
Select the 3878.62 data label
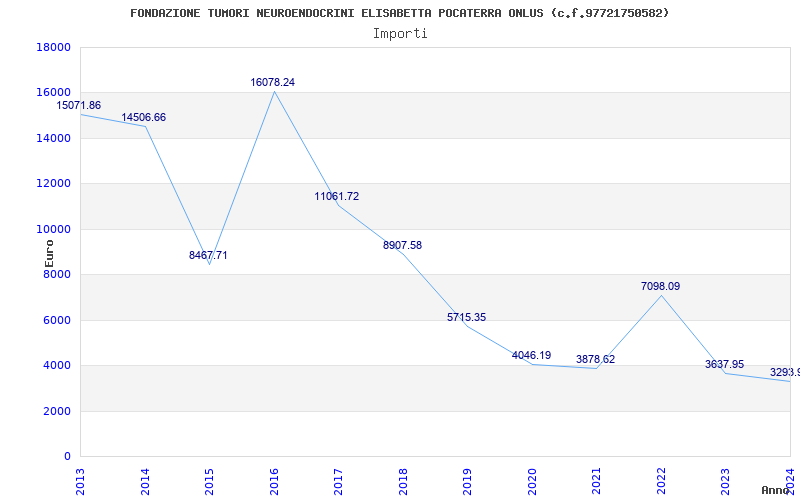click(x=596, y=359)
